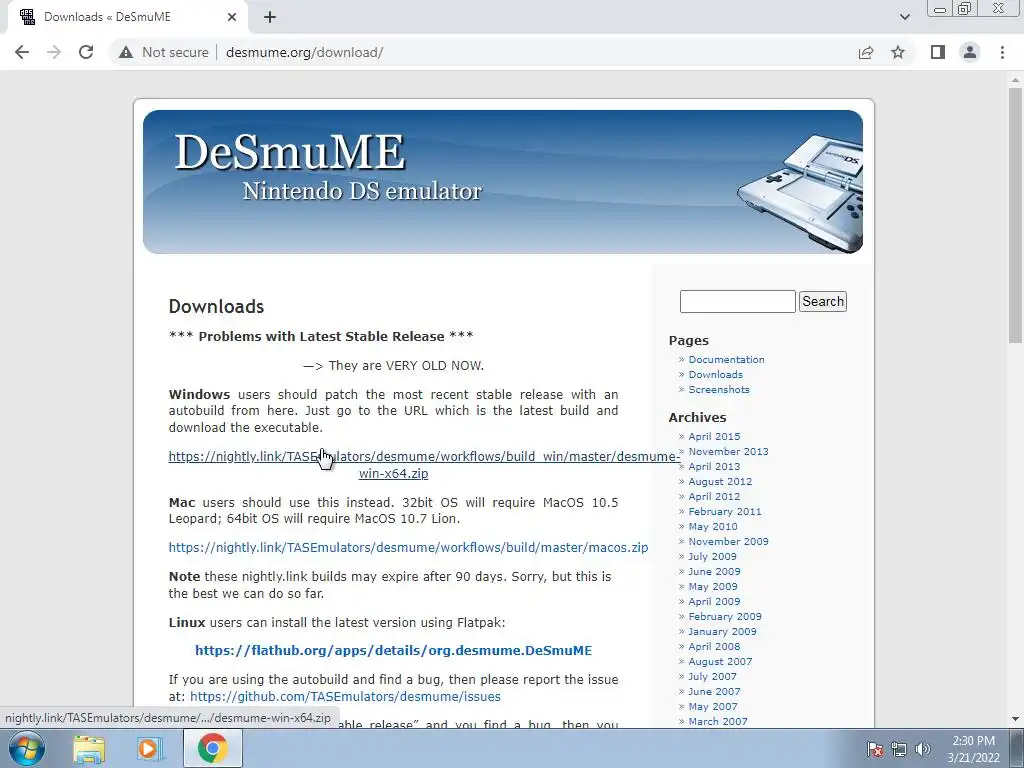Click the scrollbar down arrow
This screenshot has height=768, width=1024.
pyautogui.click(x=1016, y=720)
